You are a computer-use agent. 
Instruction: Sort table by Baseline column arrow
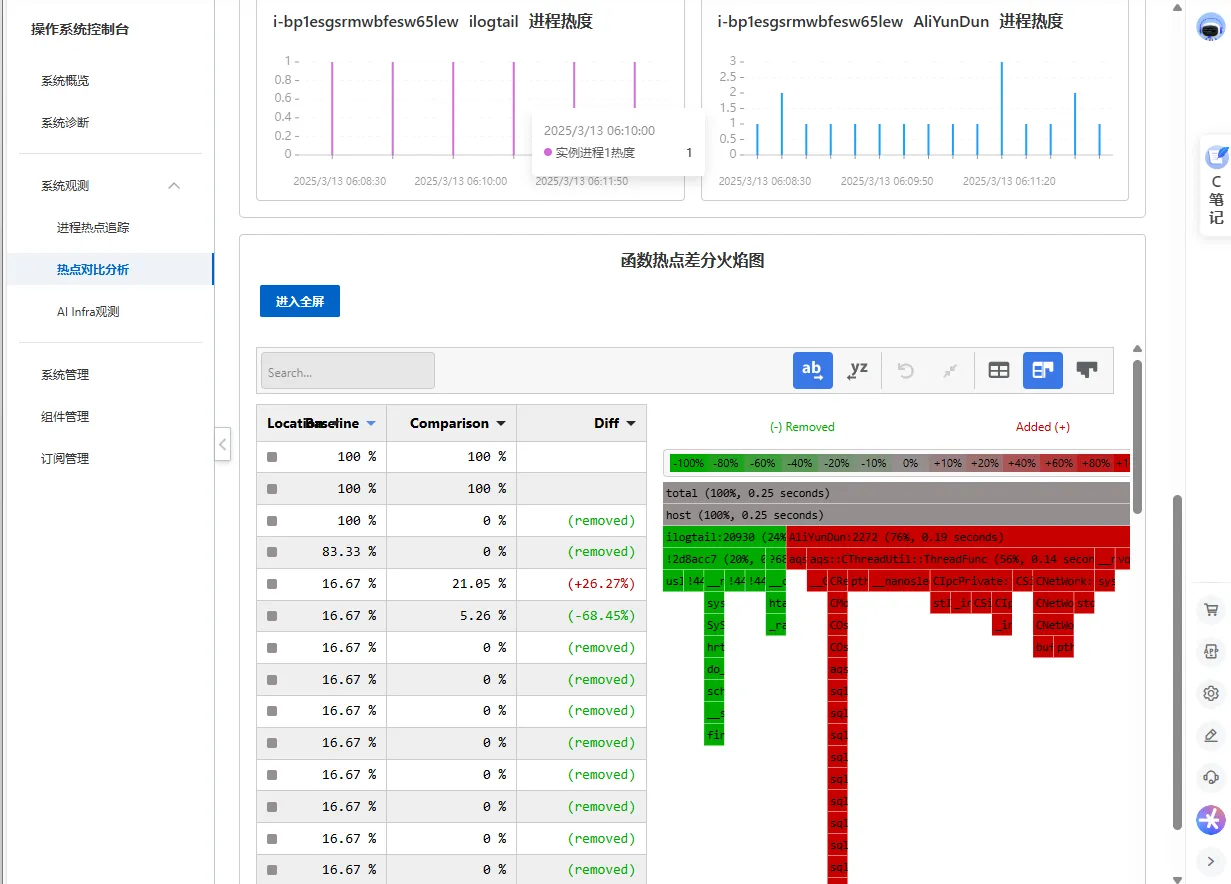pos(371,424)
